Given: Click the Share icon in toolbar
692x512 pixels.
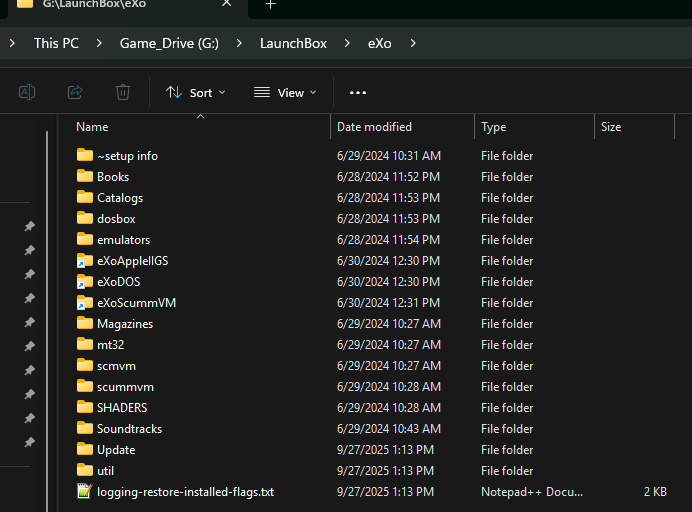Looking at the screenshot, I should point(75,92).
